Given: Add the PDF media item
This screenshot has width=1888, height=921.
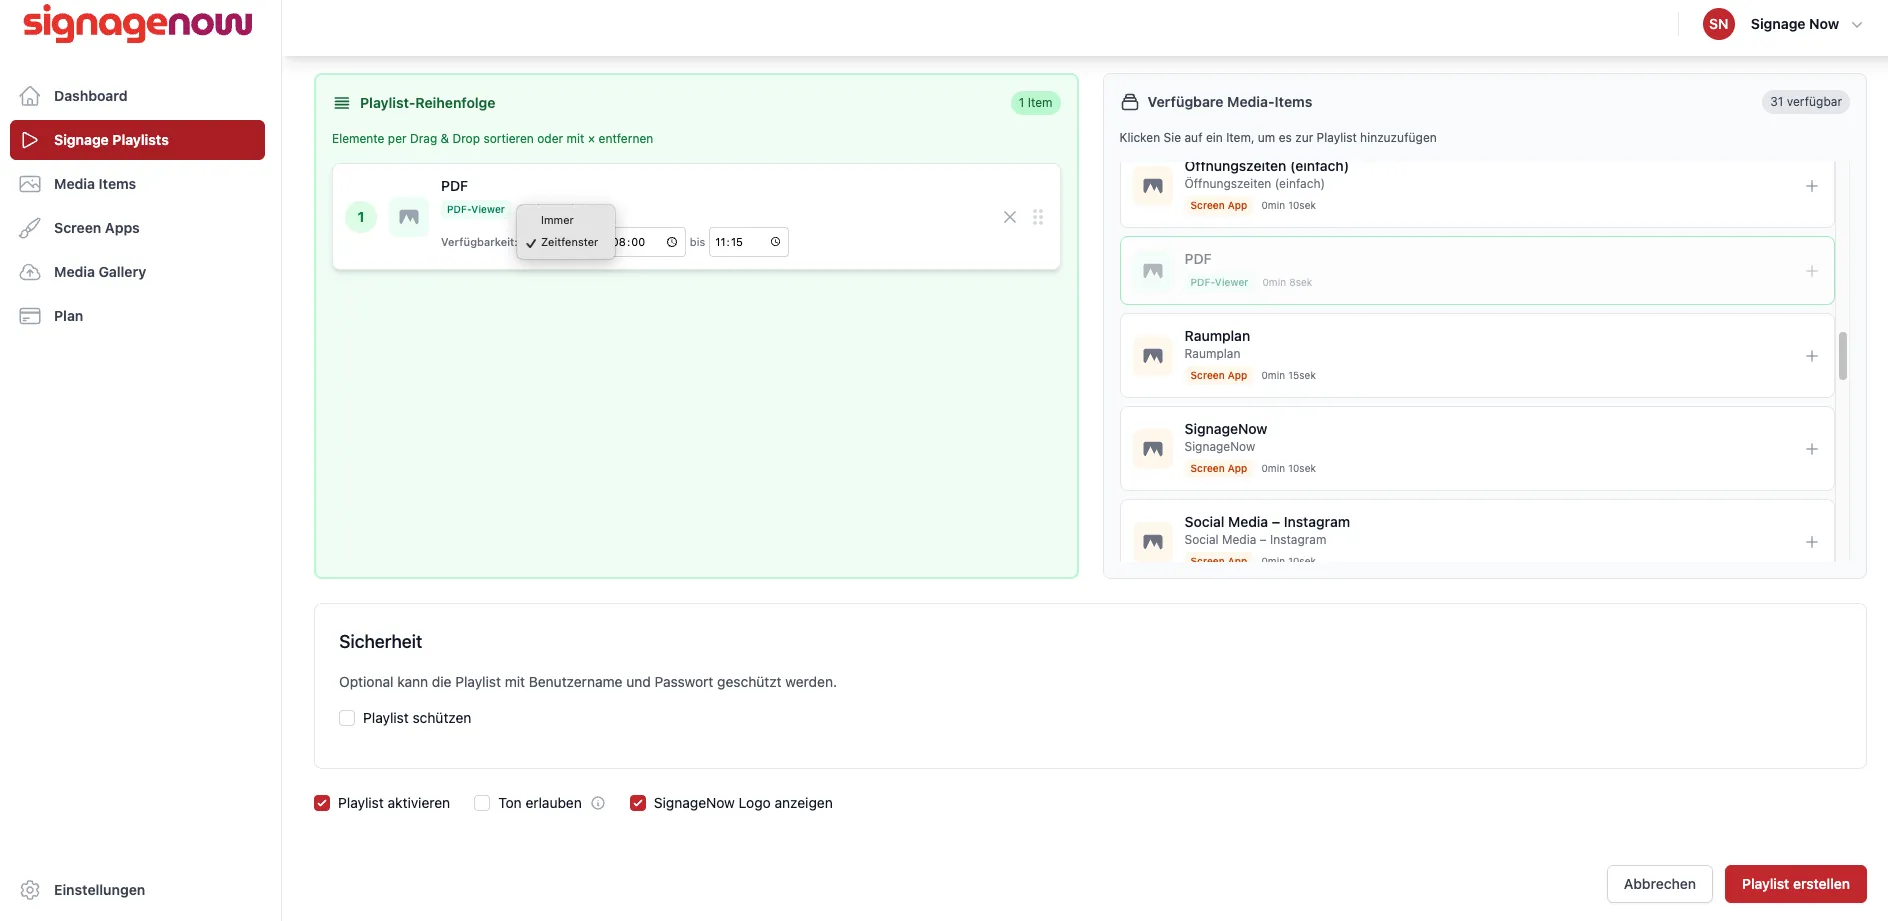Looking at the screenshot, I should 1811,271.
